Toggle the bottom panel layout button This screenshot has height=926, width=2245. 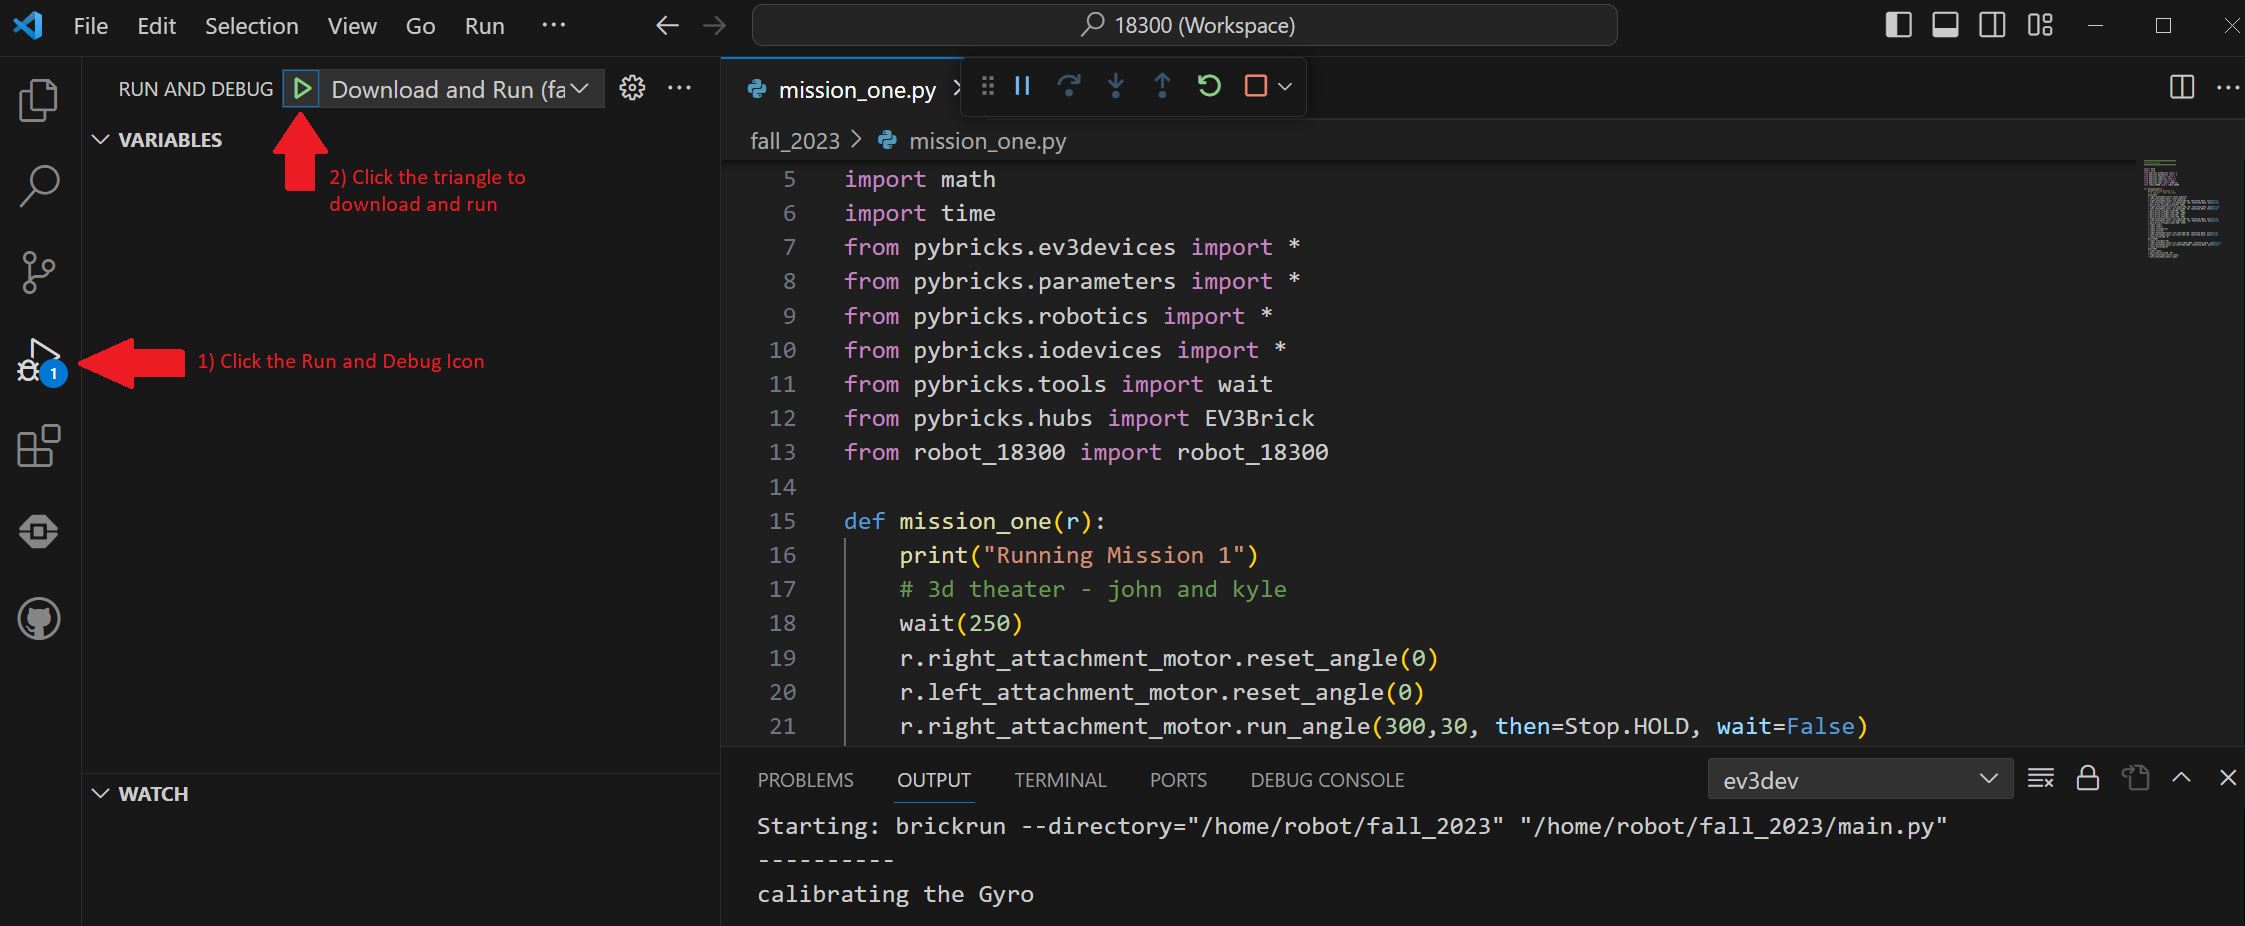[1945, 25]
